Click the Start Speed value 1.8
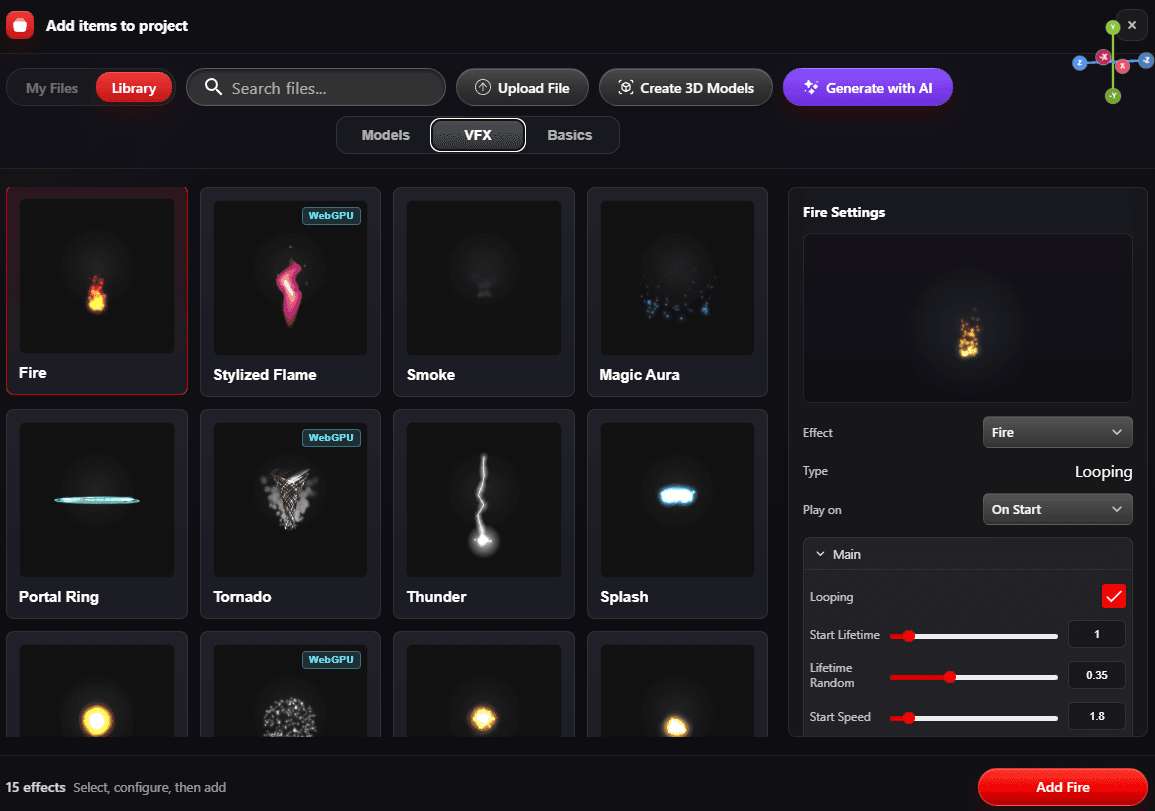The width and height of the screenshot is (1155, 811). (x=1096, y=716)
